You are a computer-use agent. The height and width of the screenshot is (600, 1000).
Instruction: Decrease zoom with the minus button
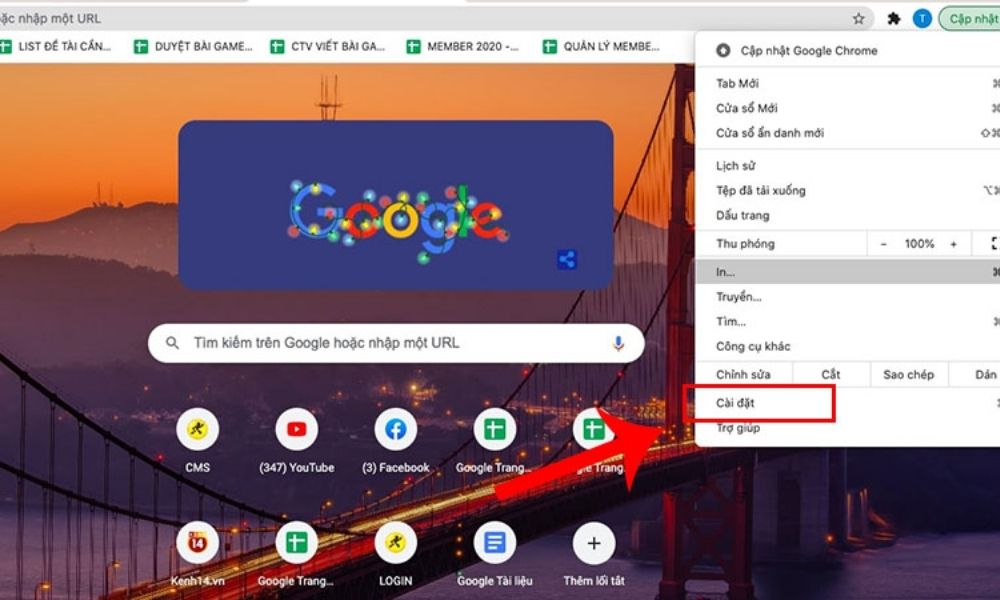[883, 244]
